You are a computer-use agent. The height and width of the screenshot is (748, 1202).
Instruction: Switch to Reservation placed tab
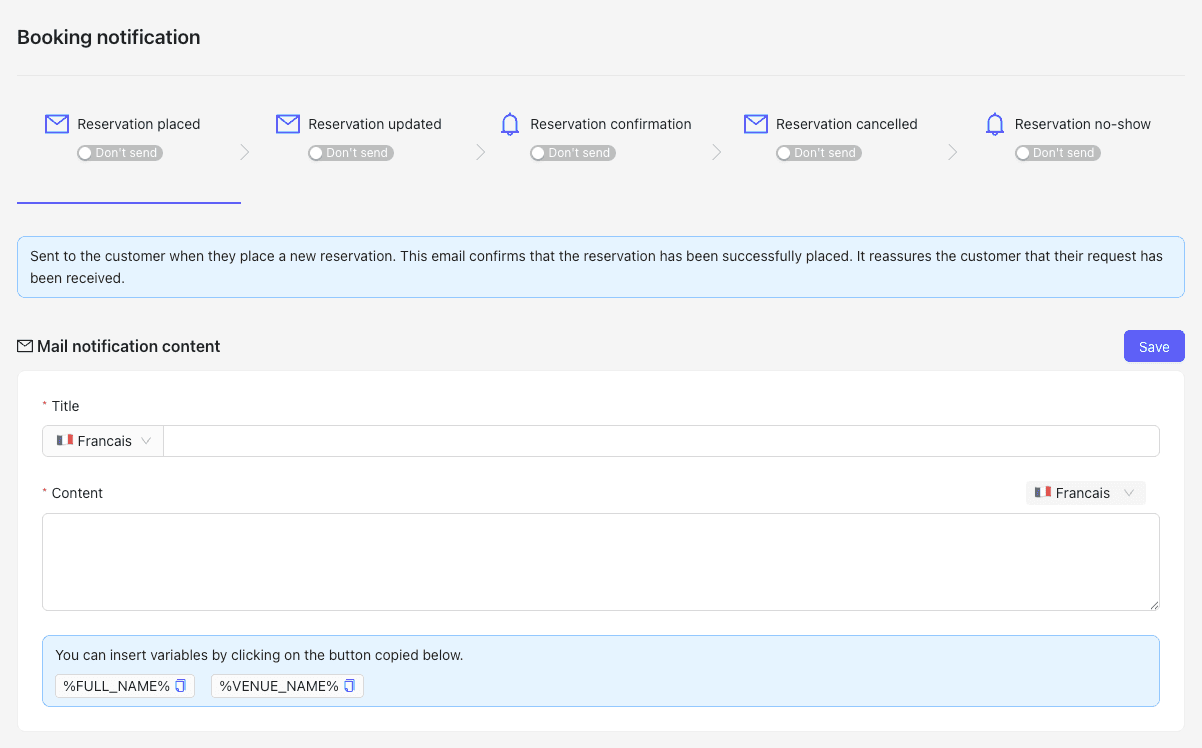(x=139, y=124)
